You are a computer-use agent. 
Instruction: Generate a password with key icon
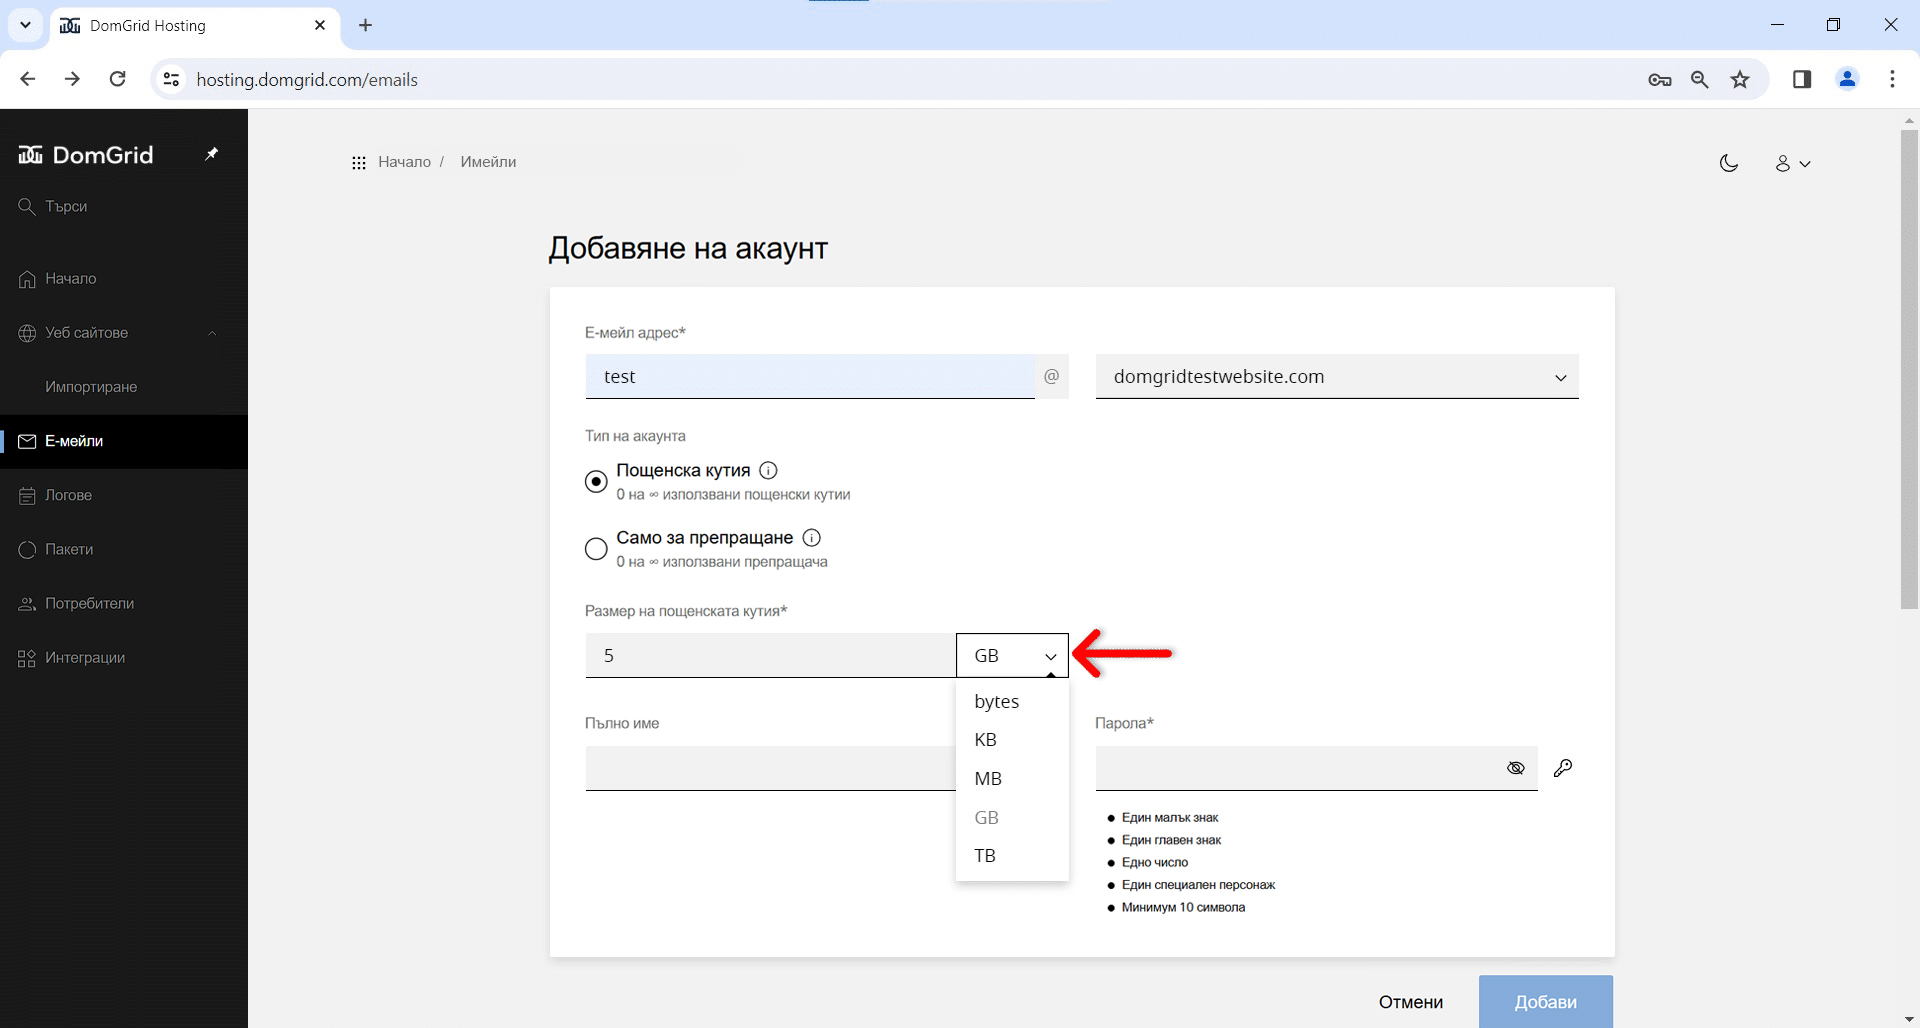click(1563, 768)
